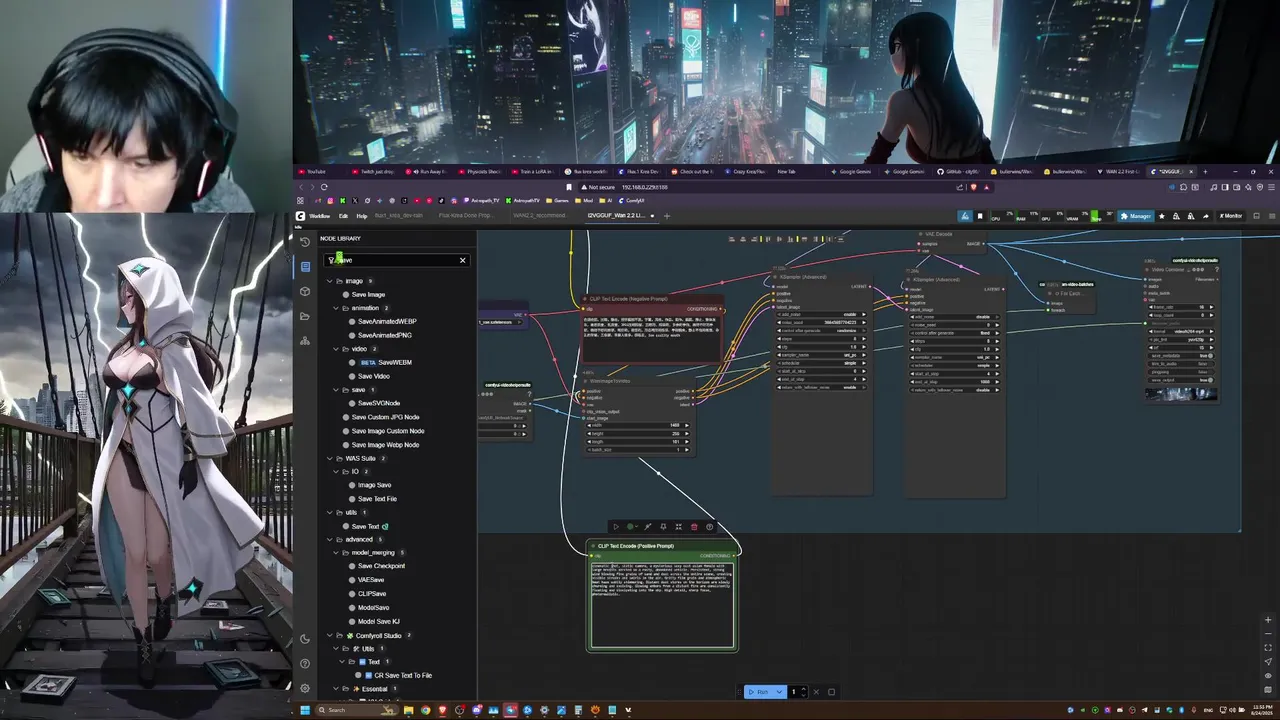Select Save Custom JPG Node

[385, 417]
